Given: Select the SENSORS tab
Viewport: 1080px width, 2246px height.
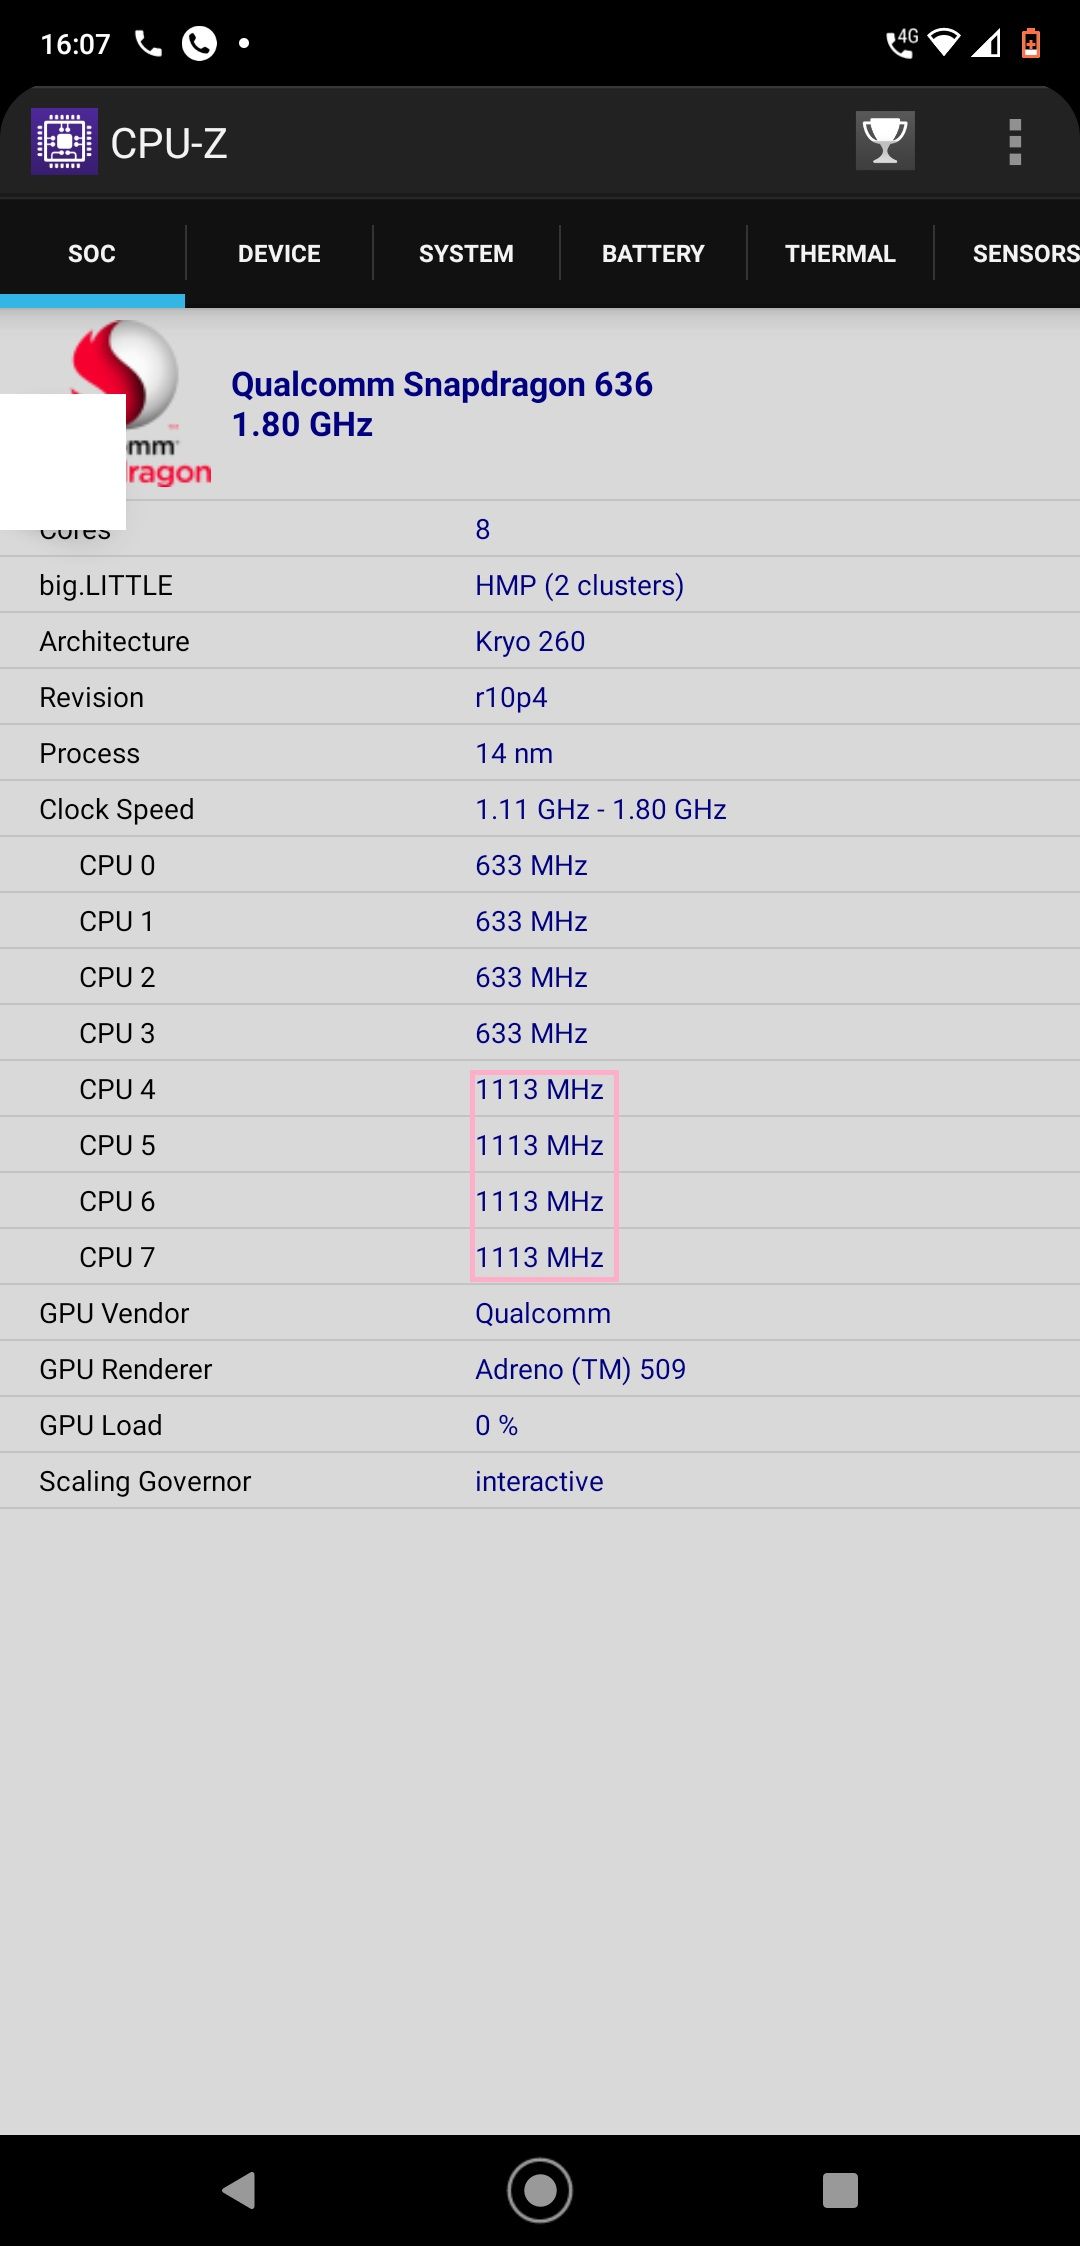Looking at the screenshot, I should coord(1020,254).
